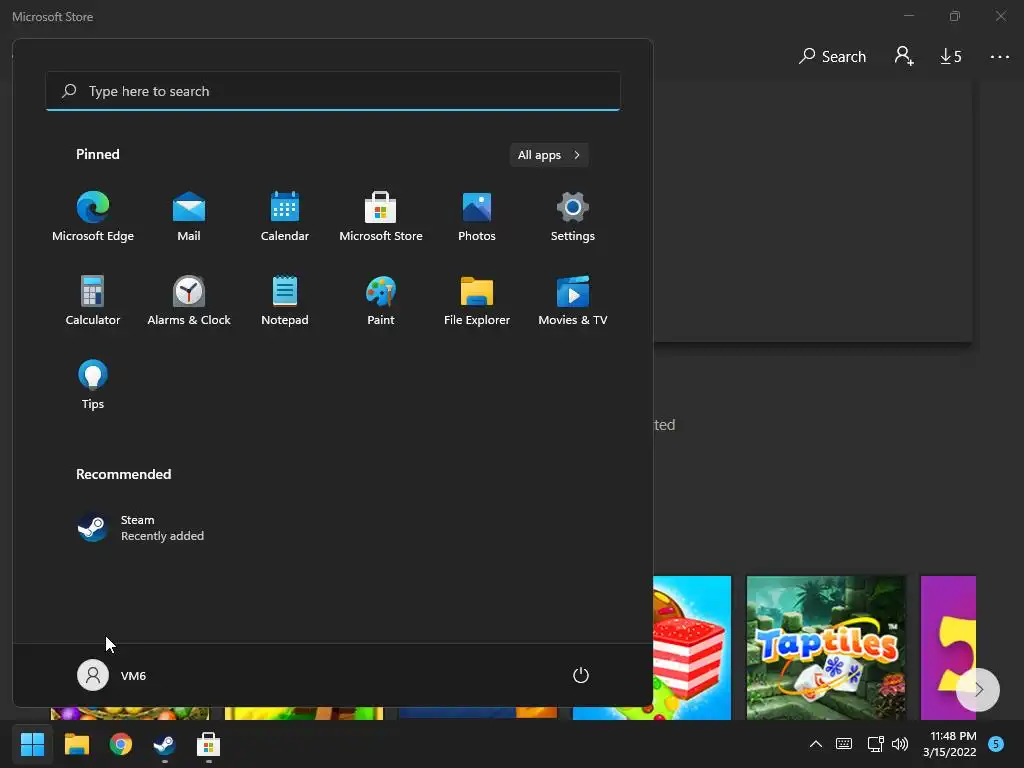Open Alarms & Clock

(x=189, y=300)
